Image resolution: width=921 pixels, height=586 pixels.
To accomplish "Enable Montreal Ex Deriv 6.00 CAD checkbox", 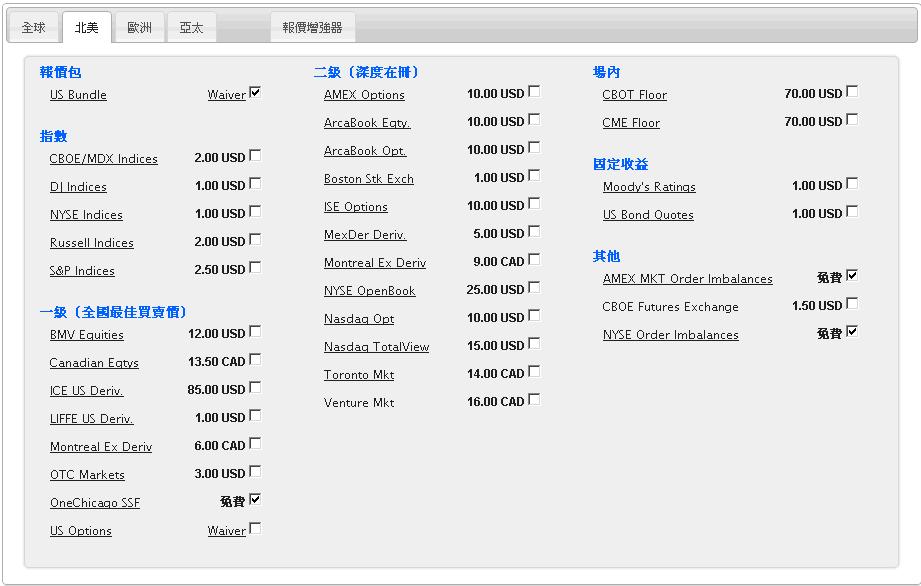I will [255, 444].
